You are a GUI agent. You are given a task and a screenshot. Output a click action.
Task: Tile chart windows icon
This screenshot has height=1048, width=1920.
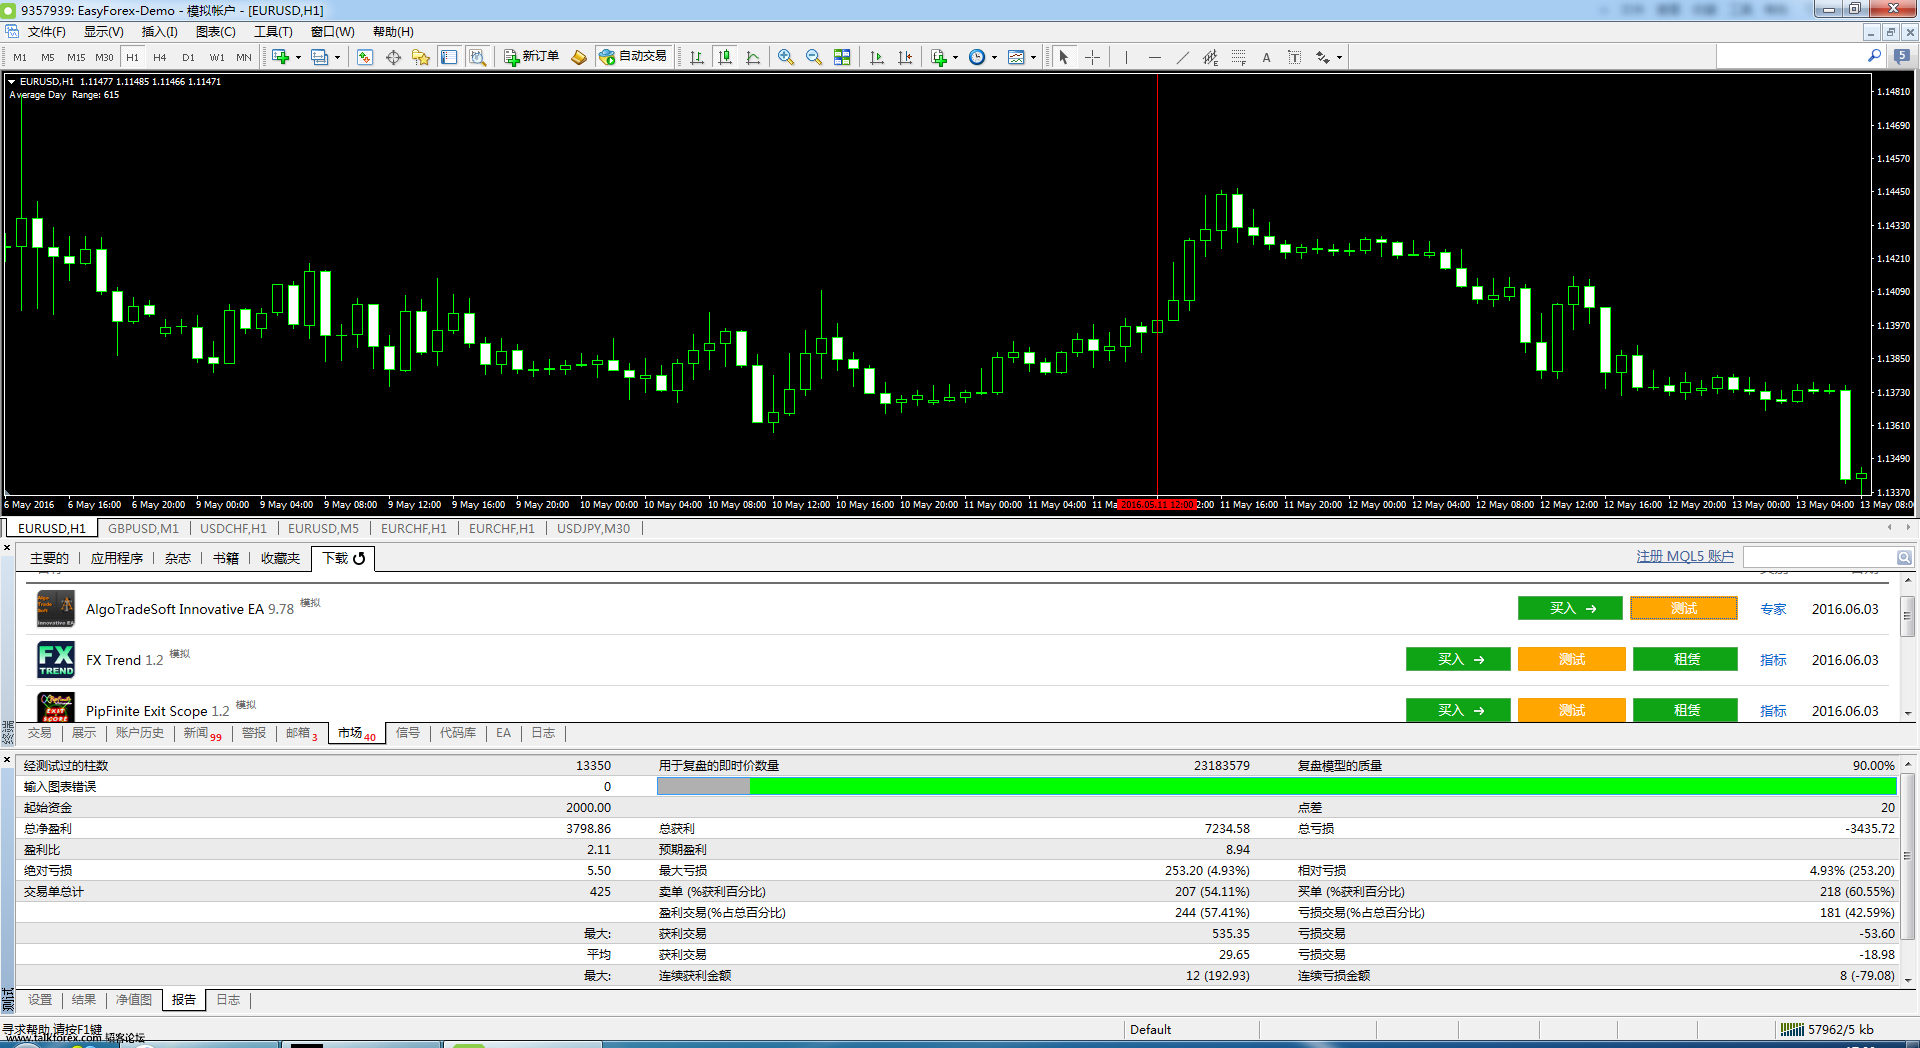click(x=842, y=57)
